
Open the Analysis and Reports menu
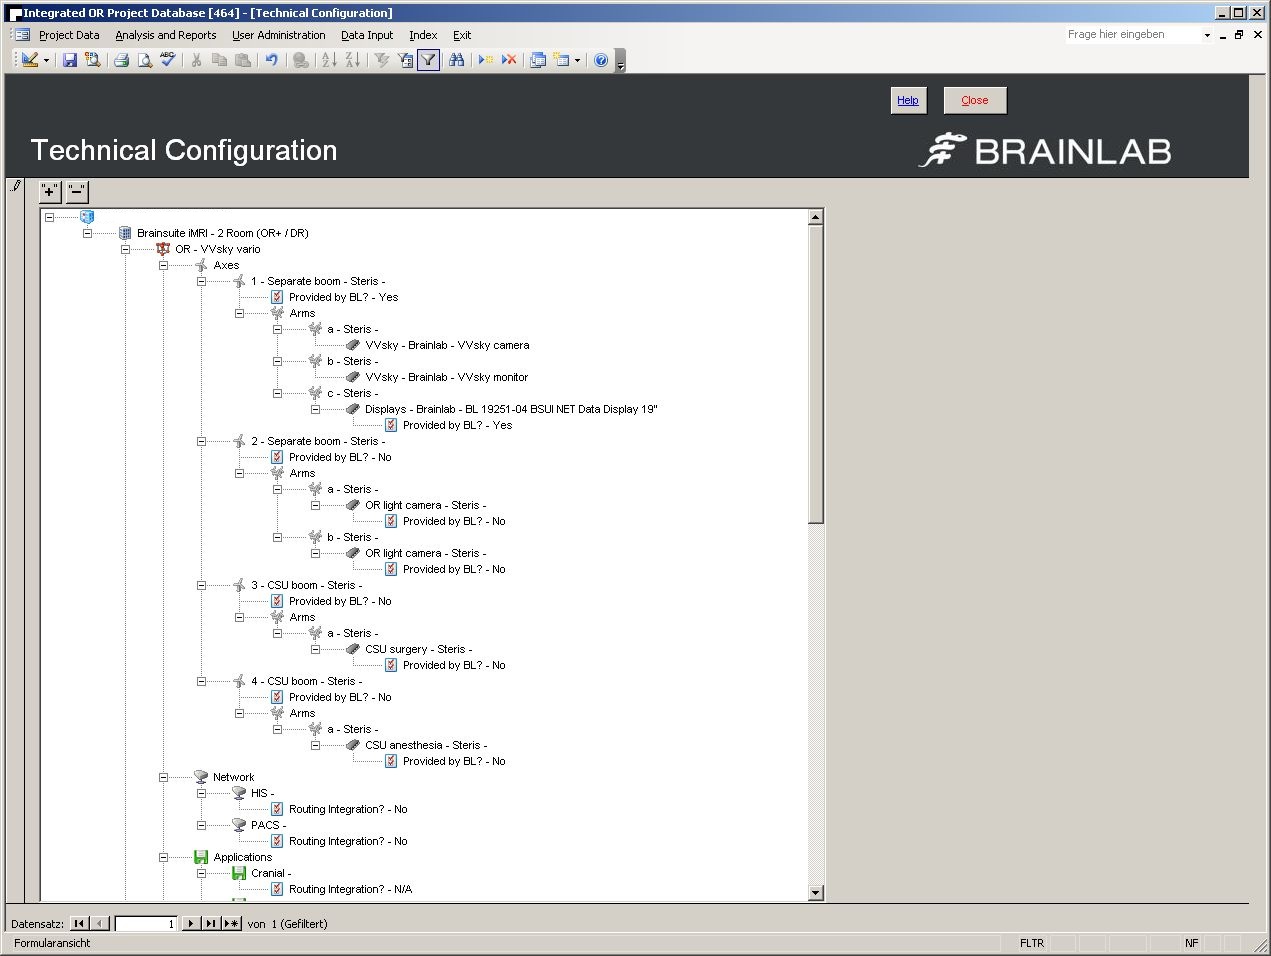pyautogui.click(x=166, y=35)
